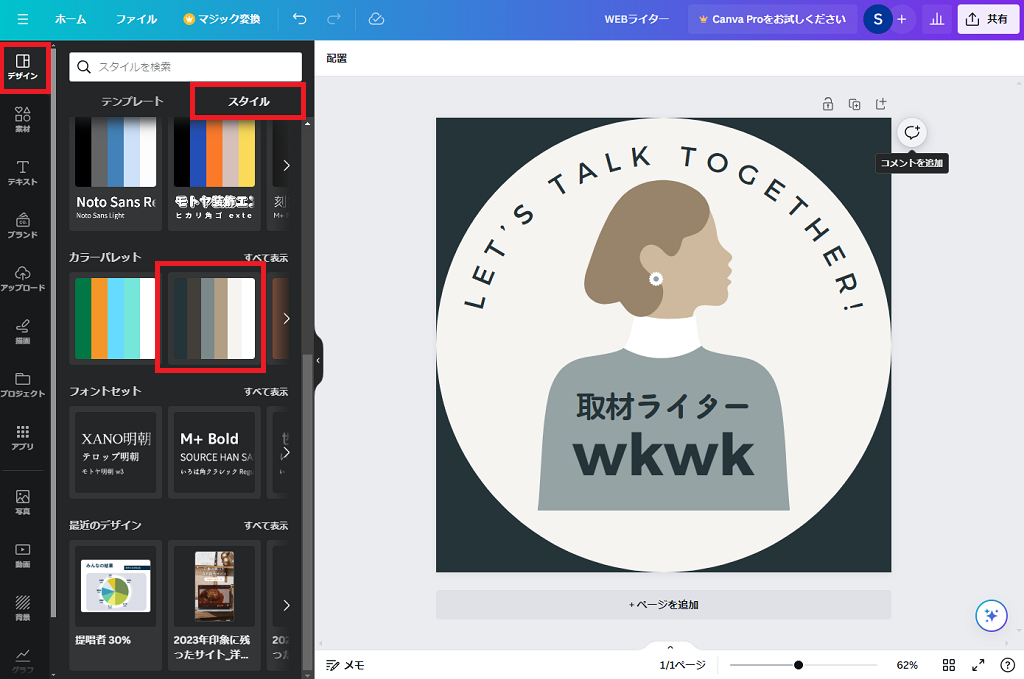Open the Magic assistant sparkle button
This screenshot has height=679, width=1024.
991,615
